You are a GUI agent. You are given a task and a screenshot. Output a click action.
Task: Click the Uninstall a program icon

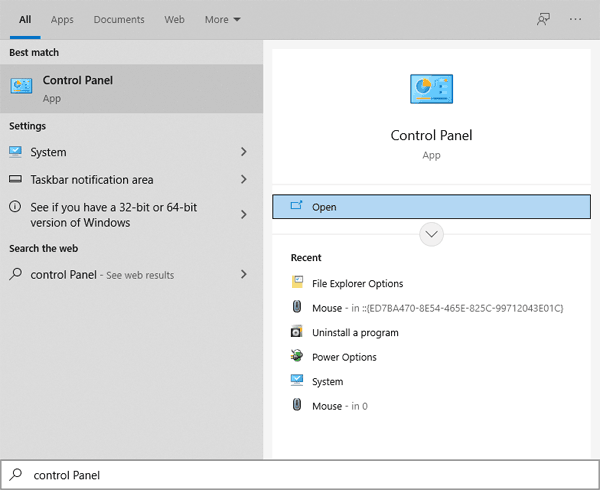(x=297, y=331)
